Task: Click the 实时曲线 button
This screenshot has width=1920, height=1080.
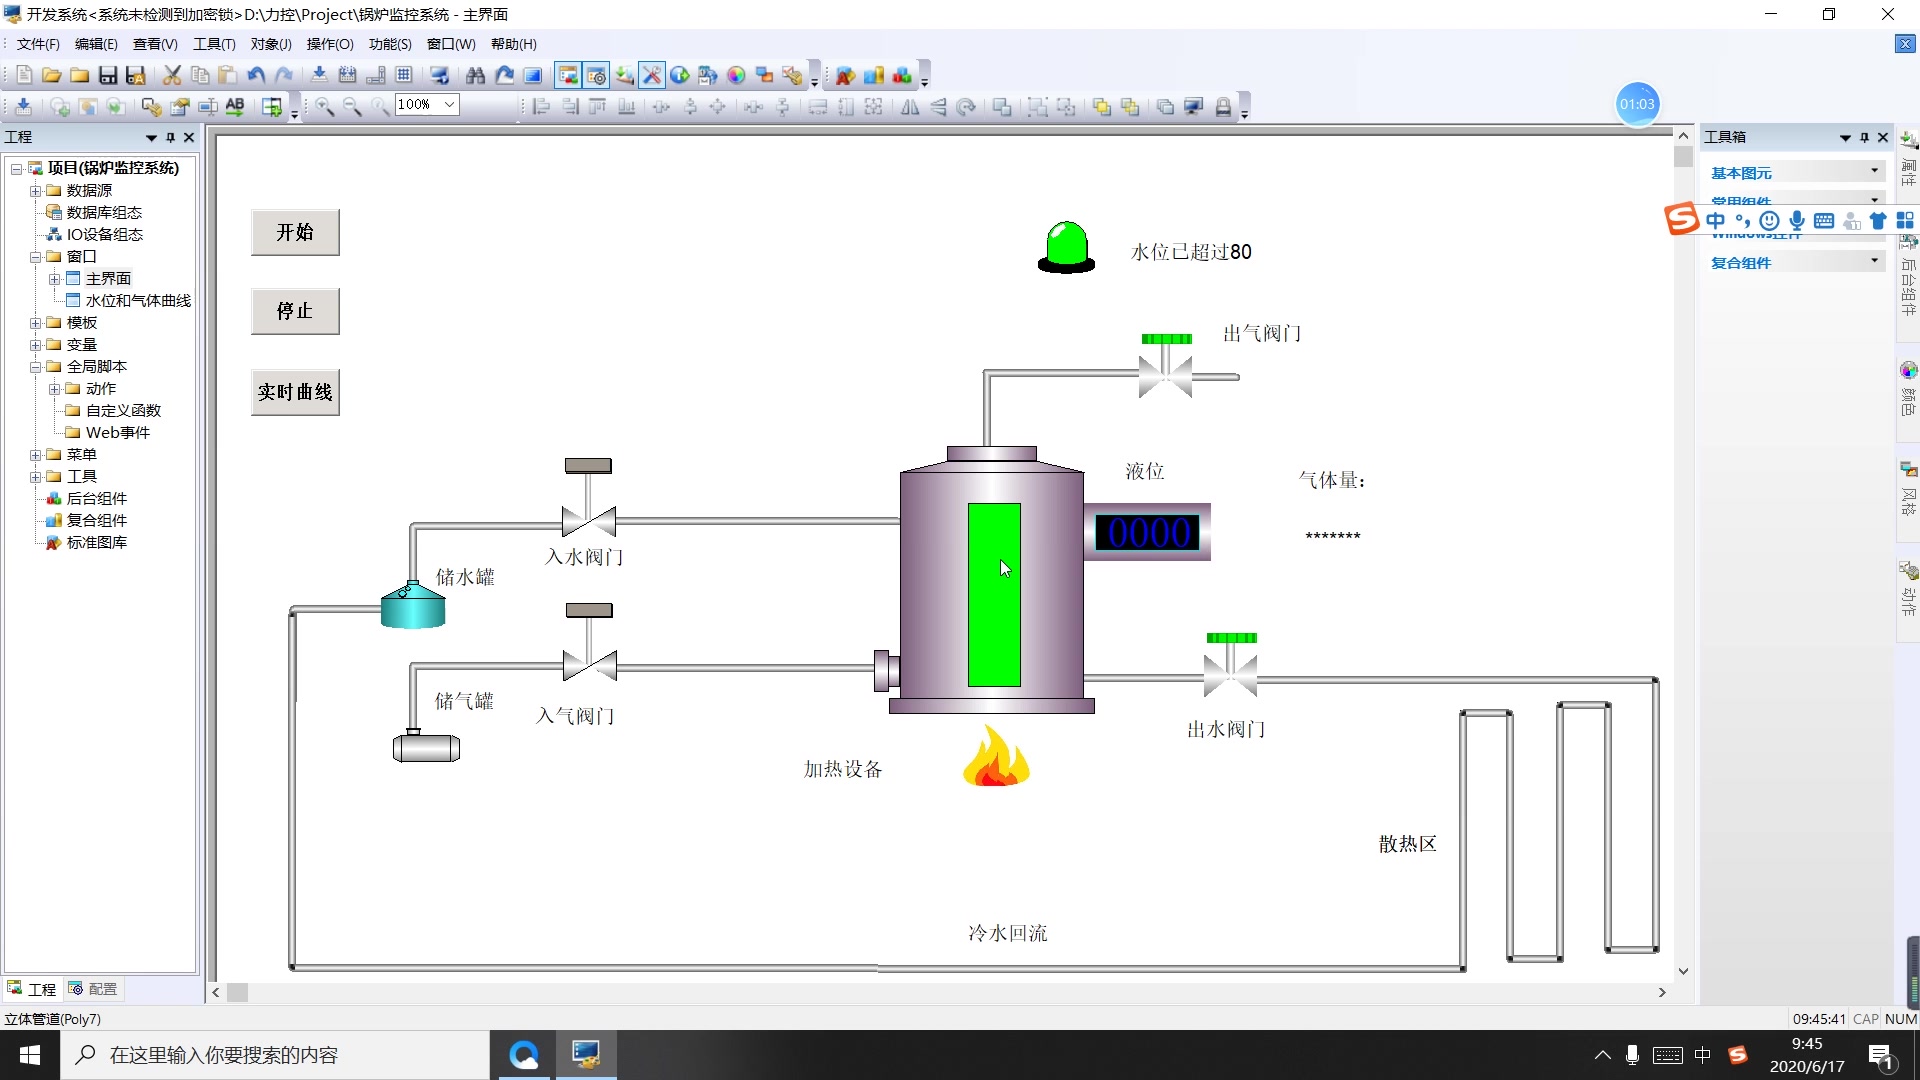Action: 295,392
